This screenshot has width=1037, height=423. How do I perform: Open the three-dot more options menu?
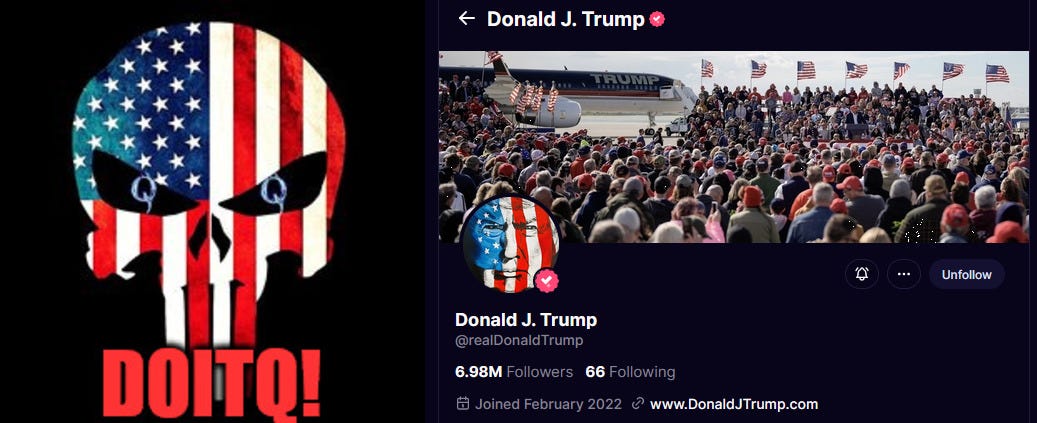[x=904, y=274]
